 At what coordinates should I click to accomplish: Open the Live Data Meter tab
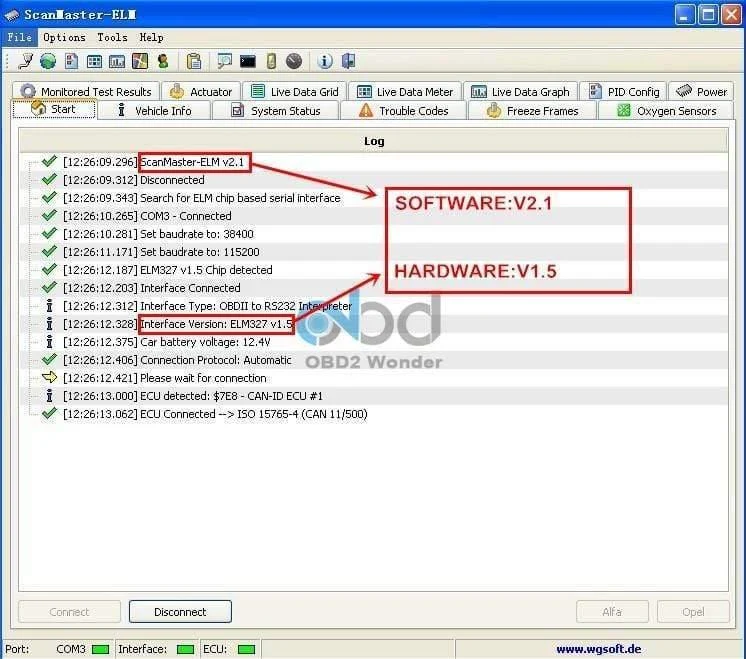click(405, 91)
